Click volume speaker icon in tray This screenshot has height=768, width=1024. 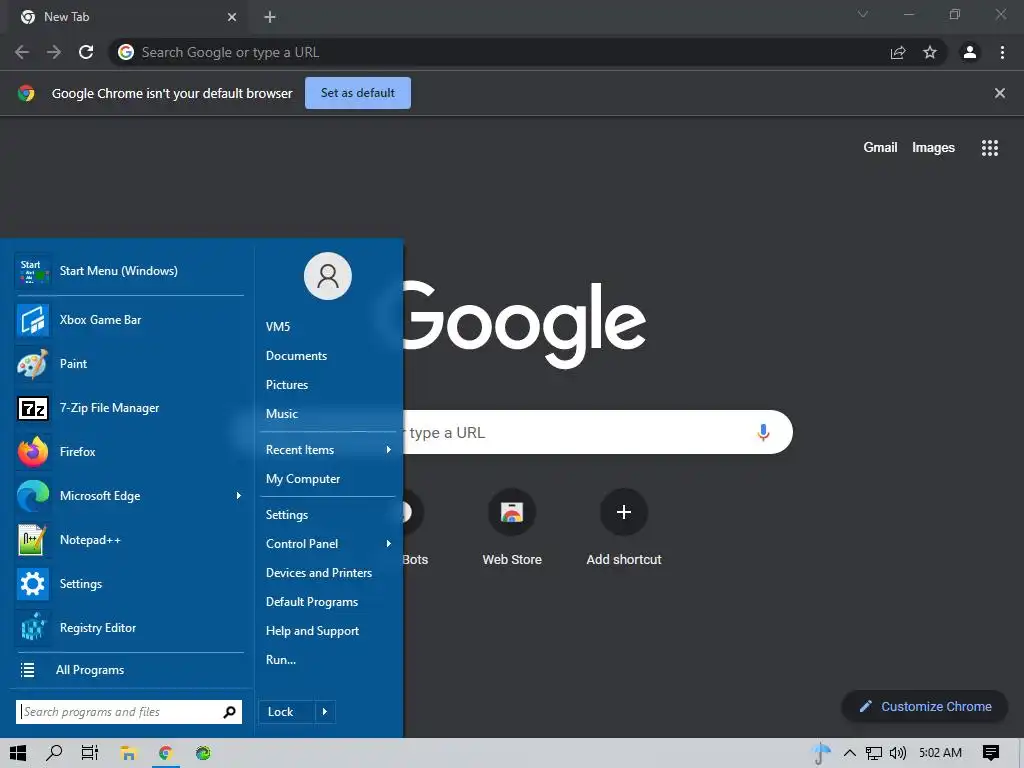pyautogui.click(x=898, y=753)
